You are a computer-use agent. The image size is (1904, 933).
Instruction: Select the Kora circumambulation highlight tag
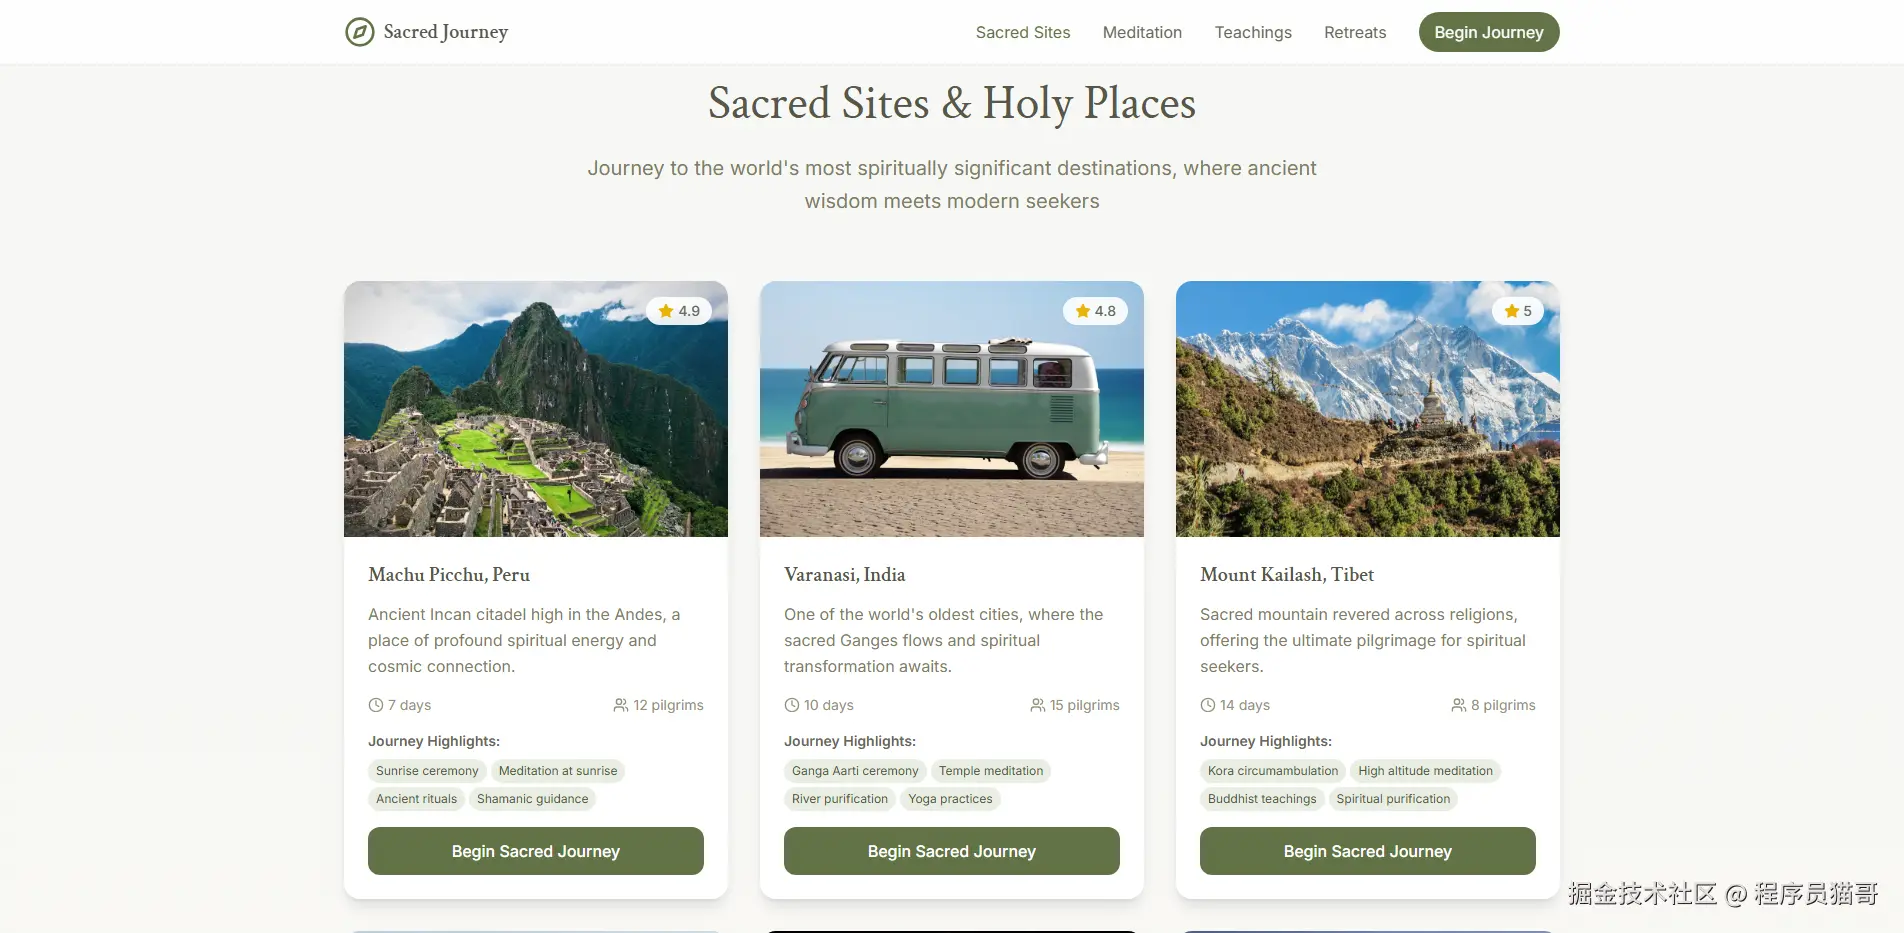[x=1273, y=771]
